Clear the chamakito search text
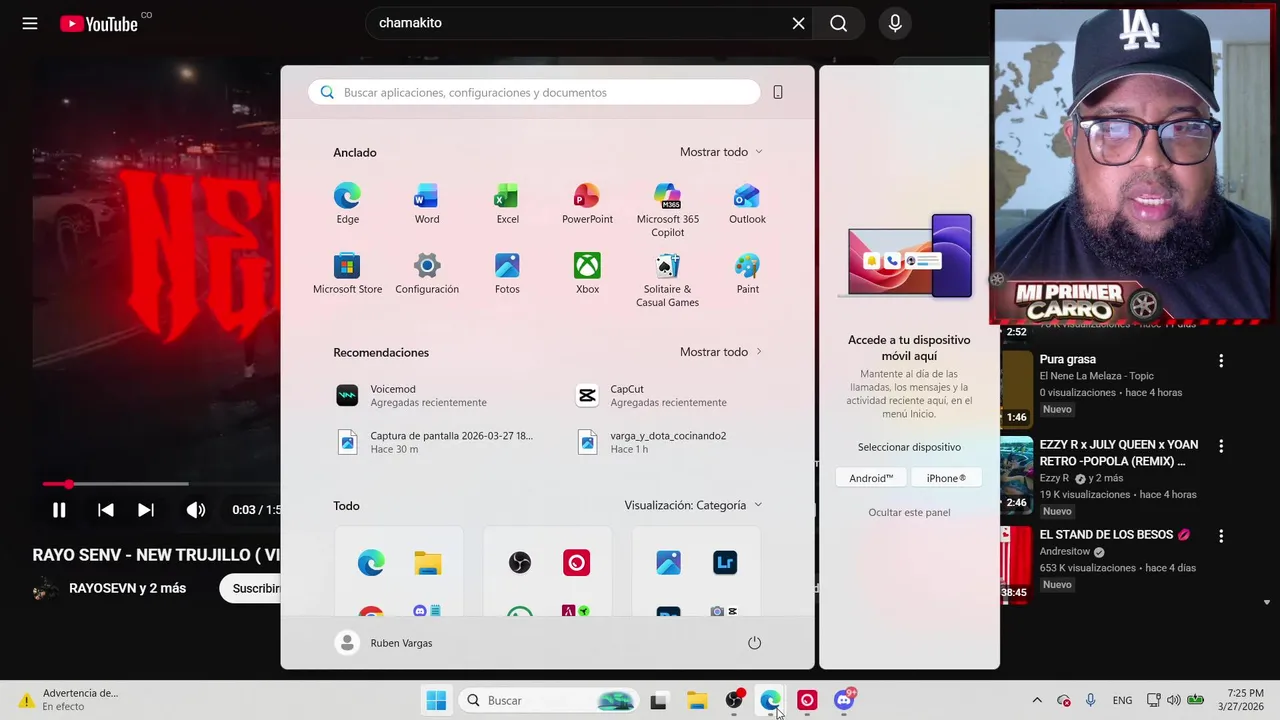 798,23
